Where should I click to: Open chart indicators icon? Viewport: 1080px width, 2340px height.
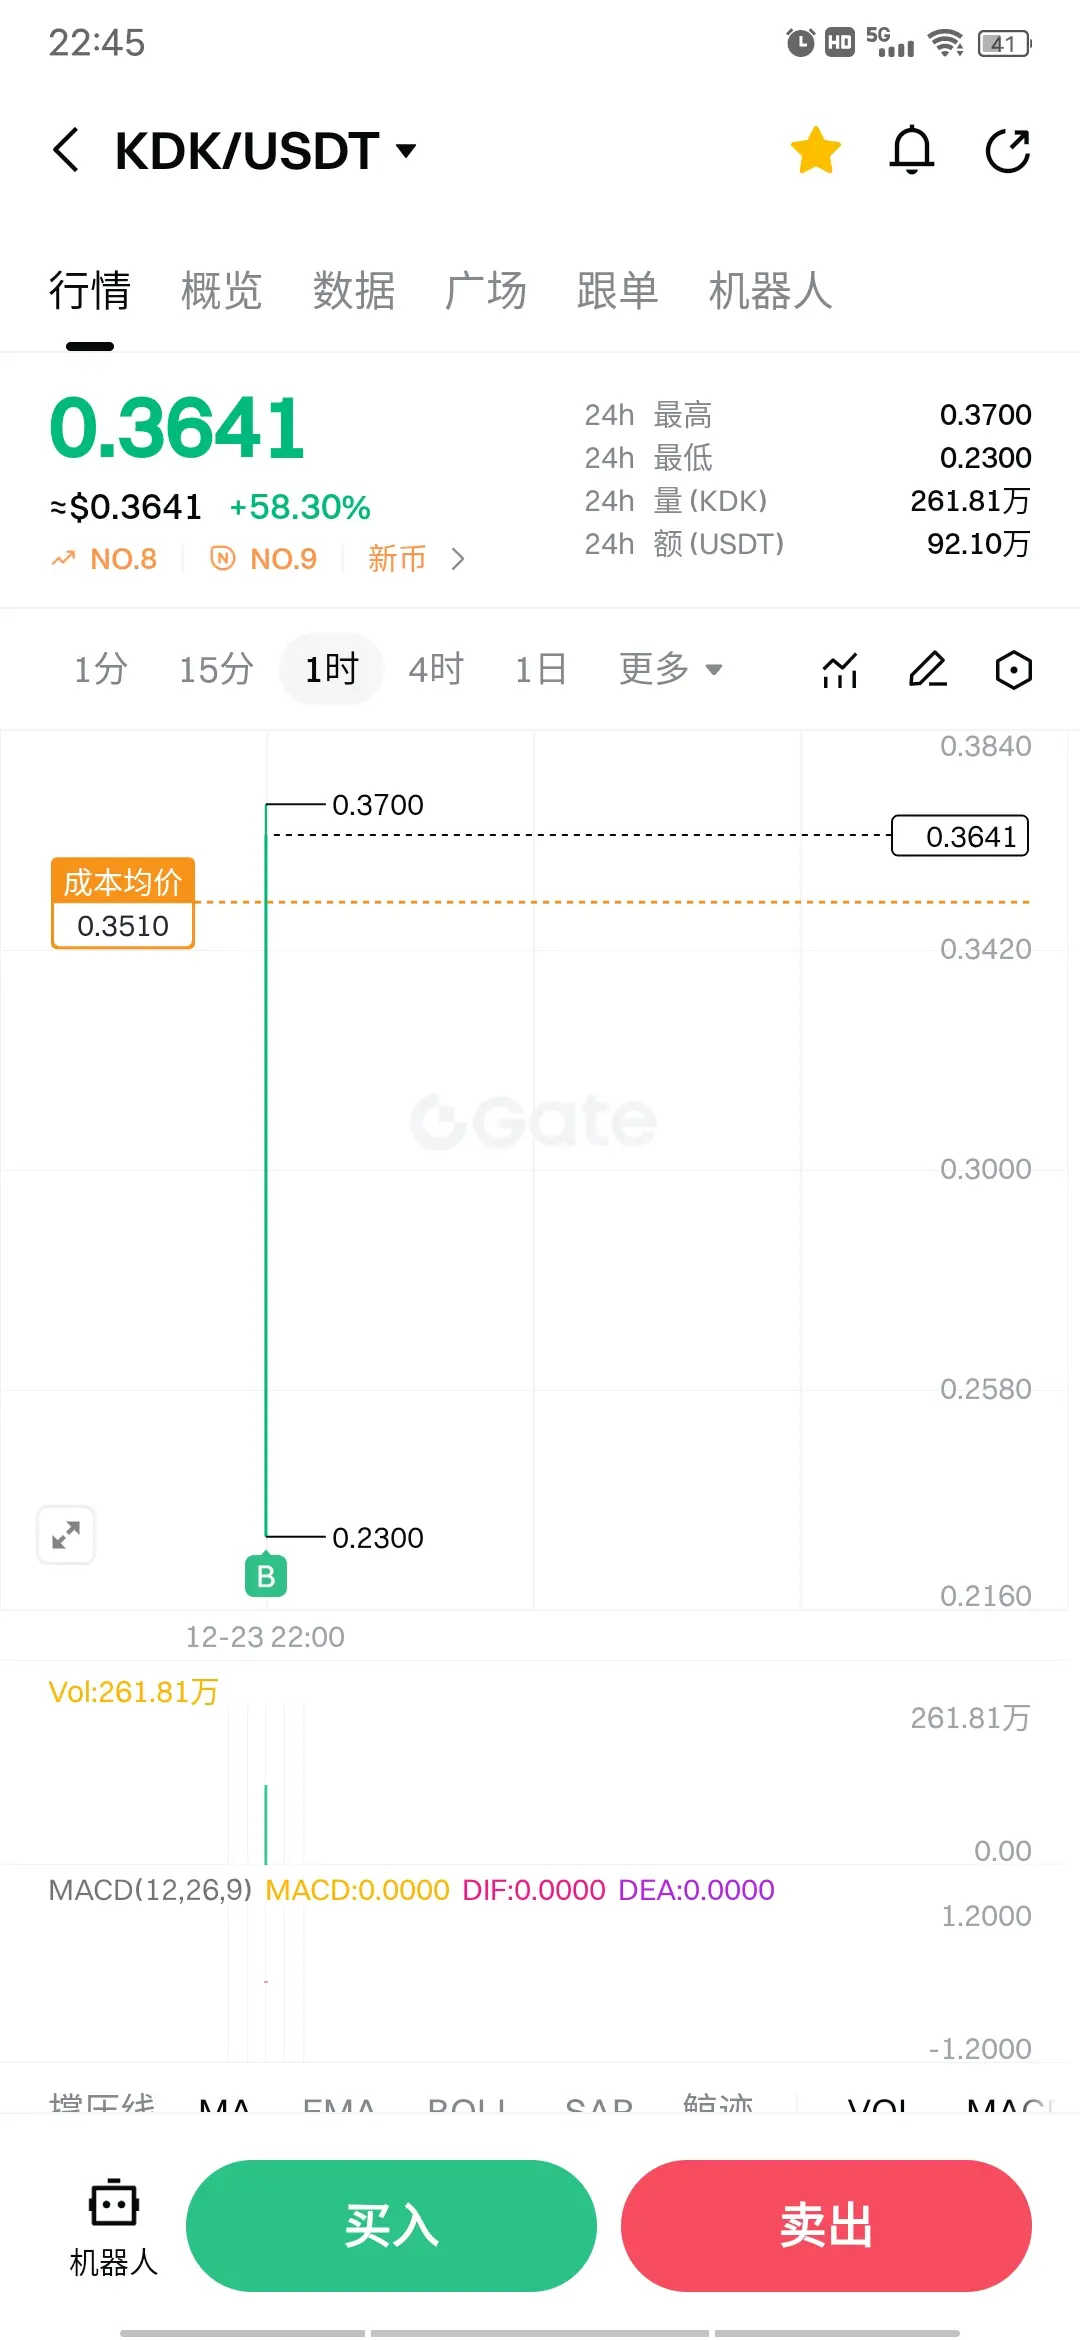point(840,670)
